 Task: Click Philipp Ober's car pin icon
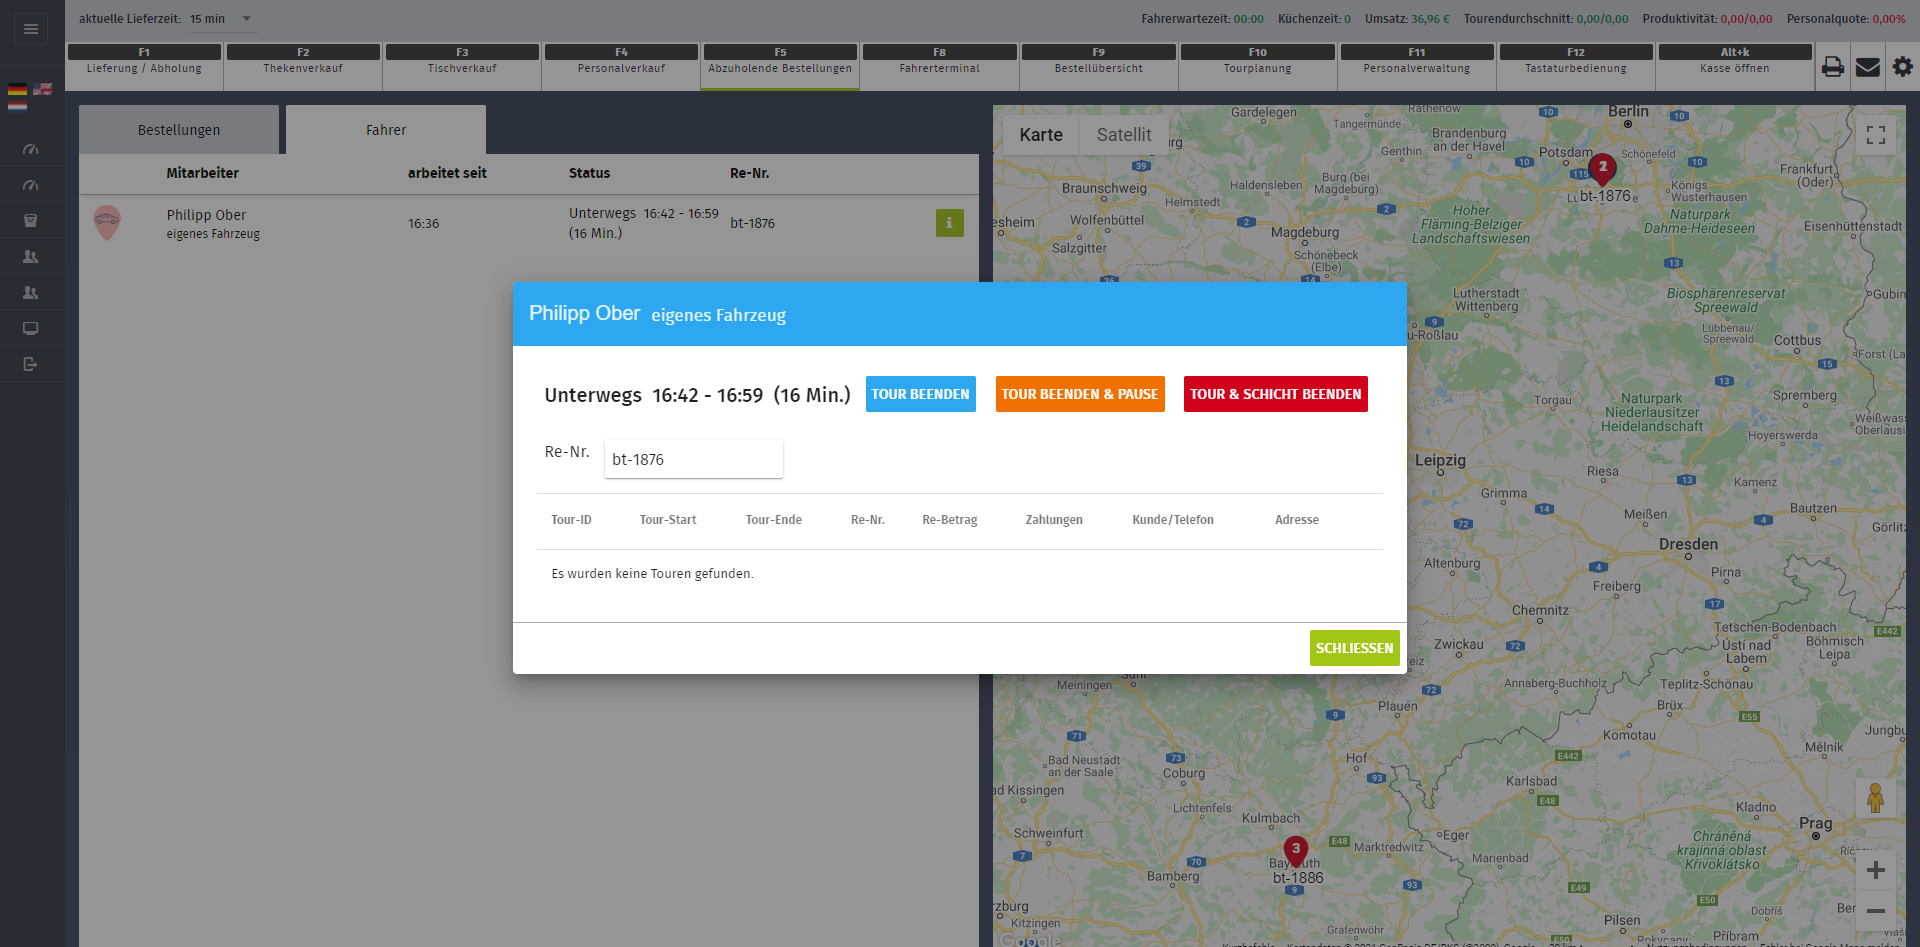[x=107, y=221]
